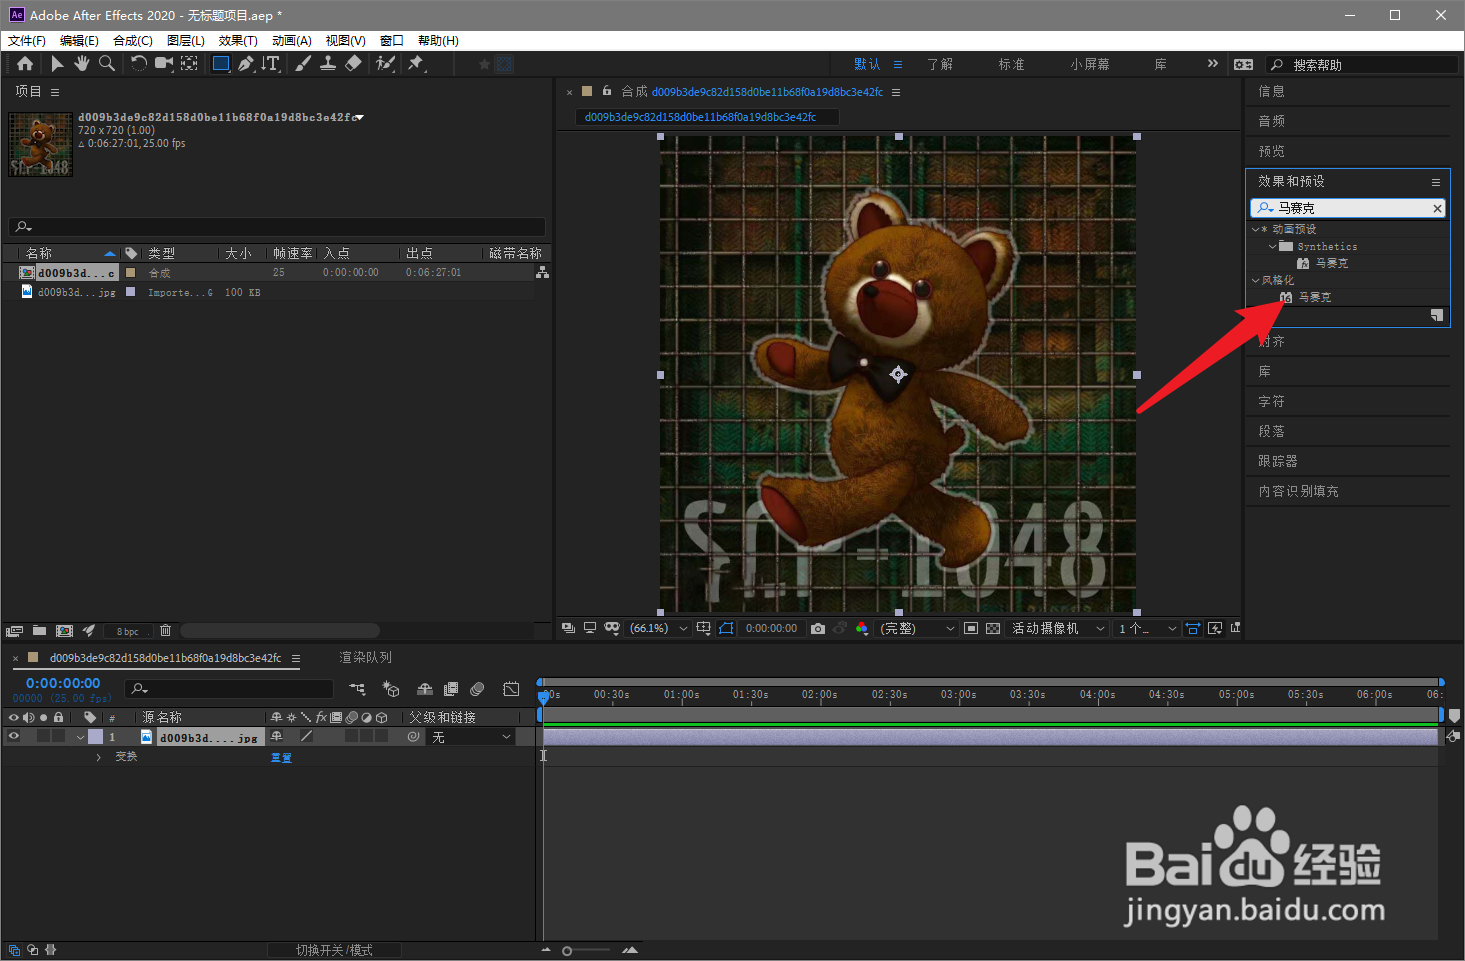Click 切换开关/模式 at the timeline bottom

(334, 950)
